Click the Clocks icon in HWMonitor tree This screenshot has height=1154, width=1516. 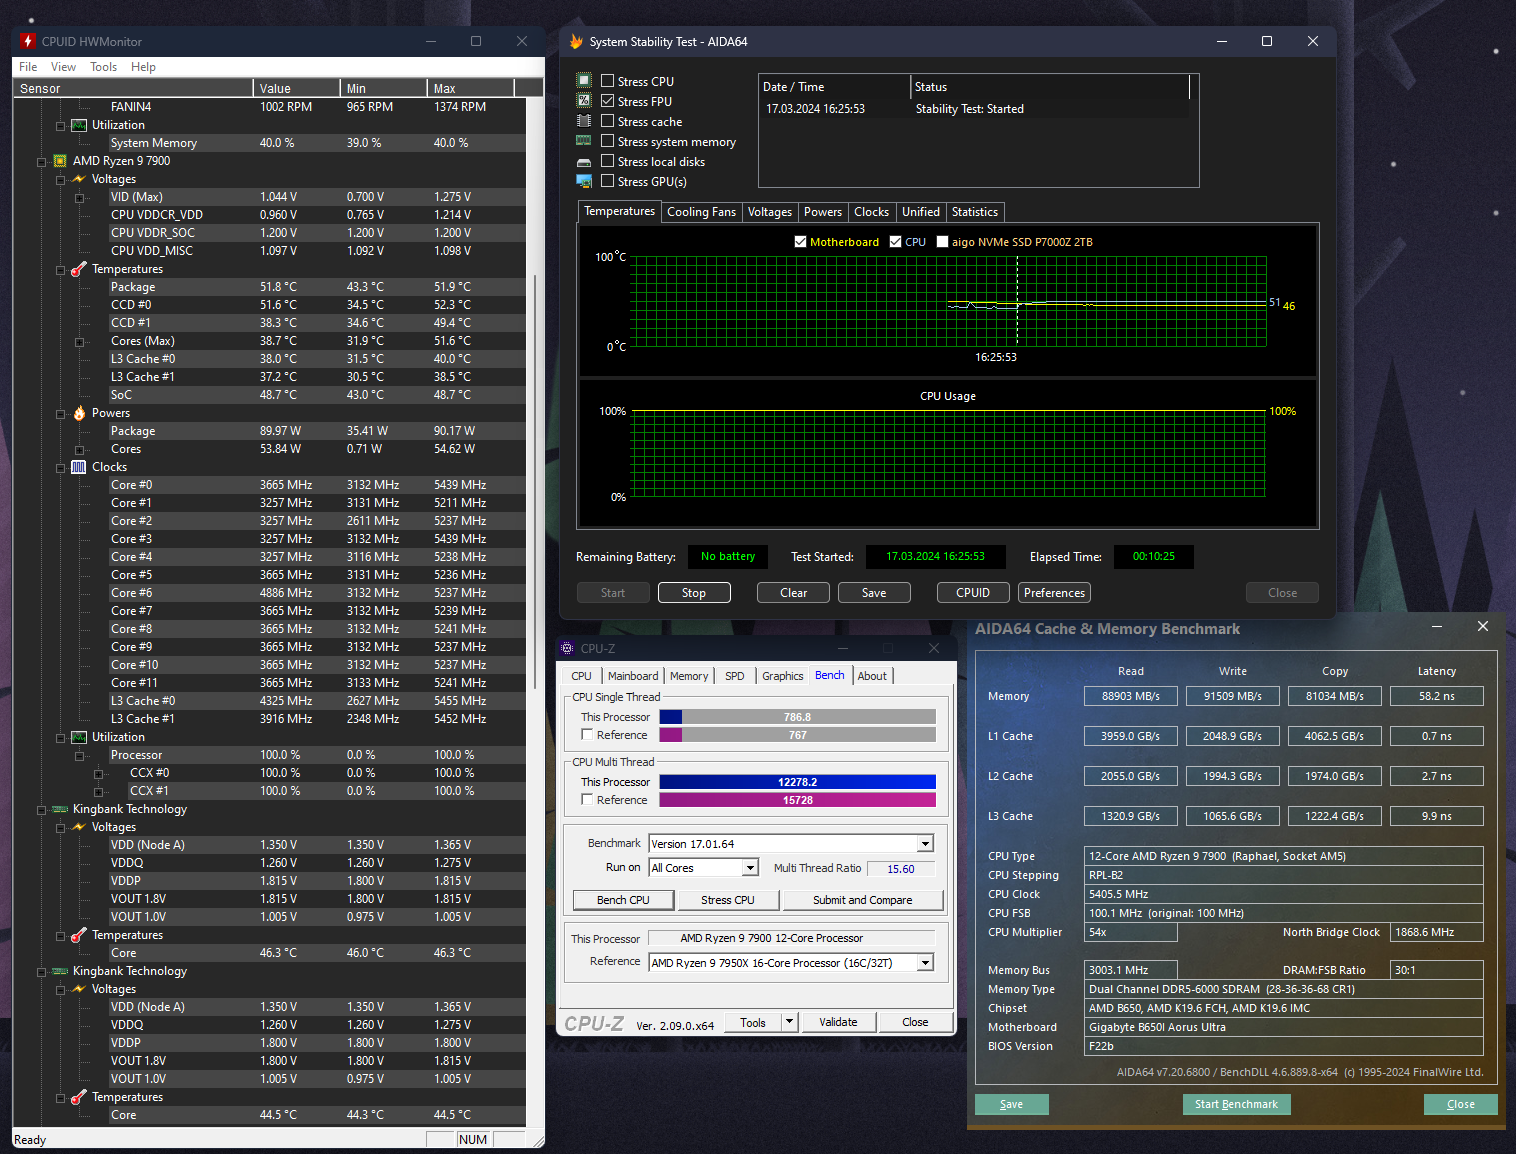79,467
